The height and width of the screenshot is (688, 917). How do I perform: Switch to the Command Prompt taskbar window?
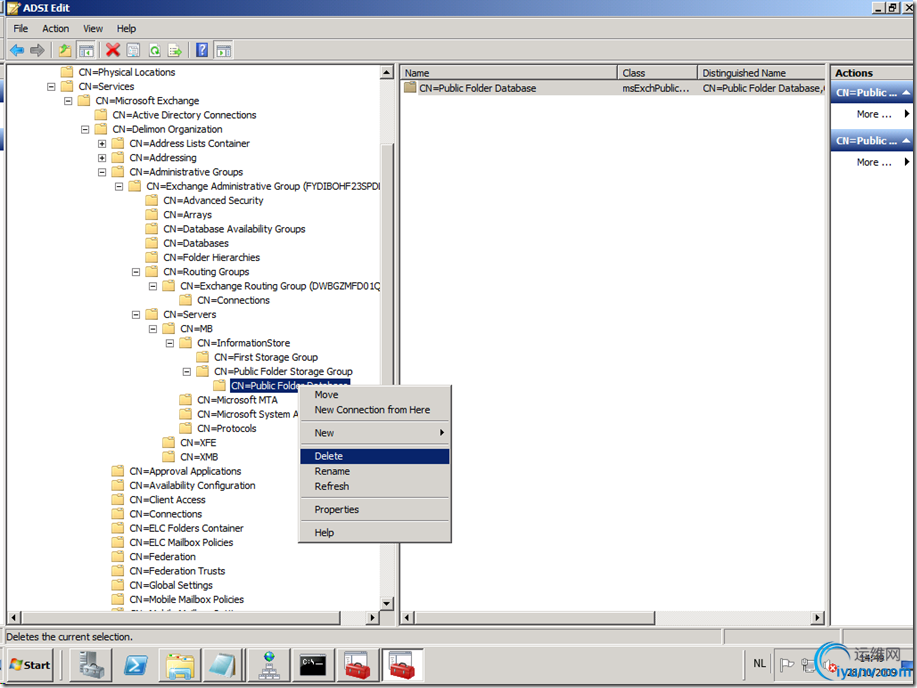tap(313, 665)
